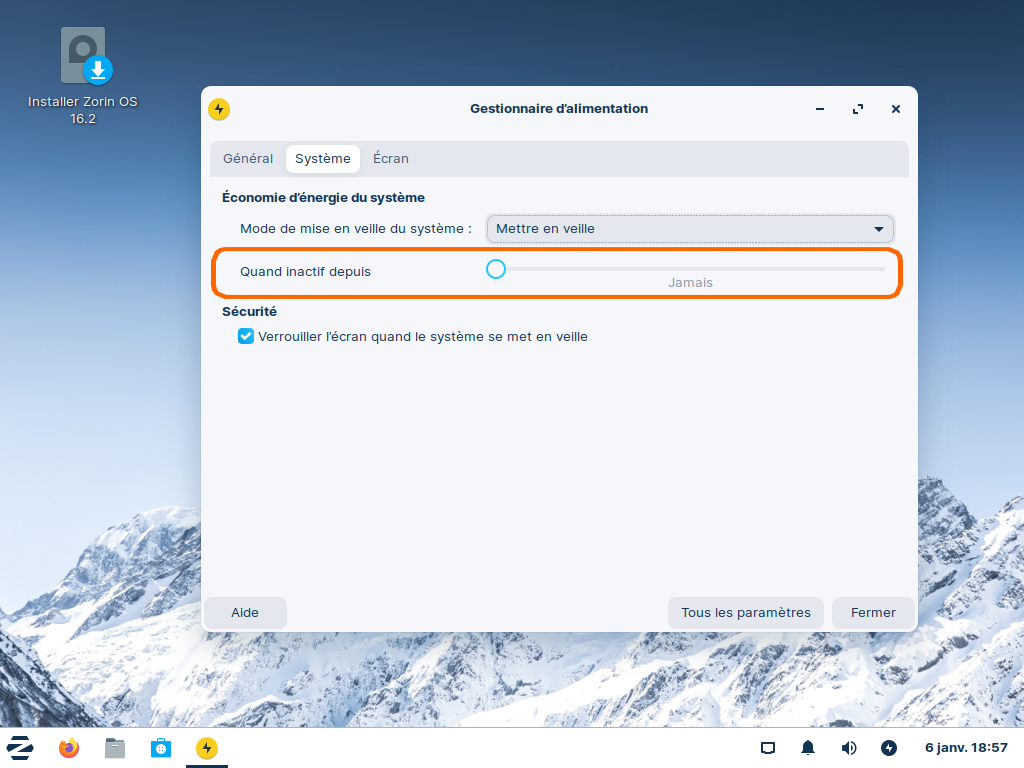The width and height of the screenshot is (1024, 768).
Task: Open the Files manager in the taskbar
Action: (x=115, y=748)
